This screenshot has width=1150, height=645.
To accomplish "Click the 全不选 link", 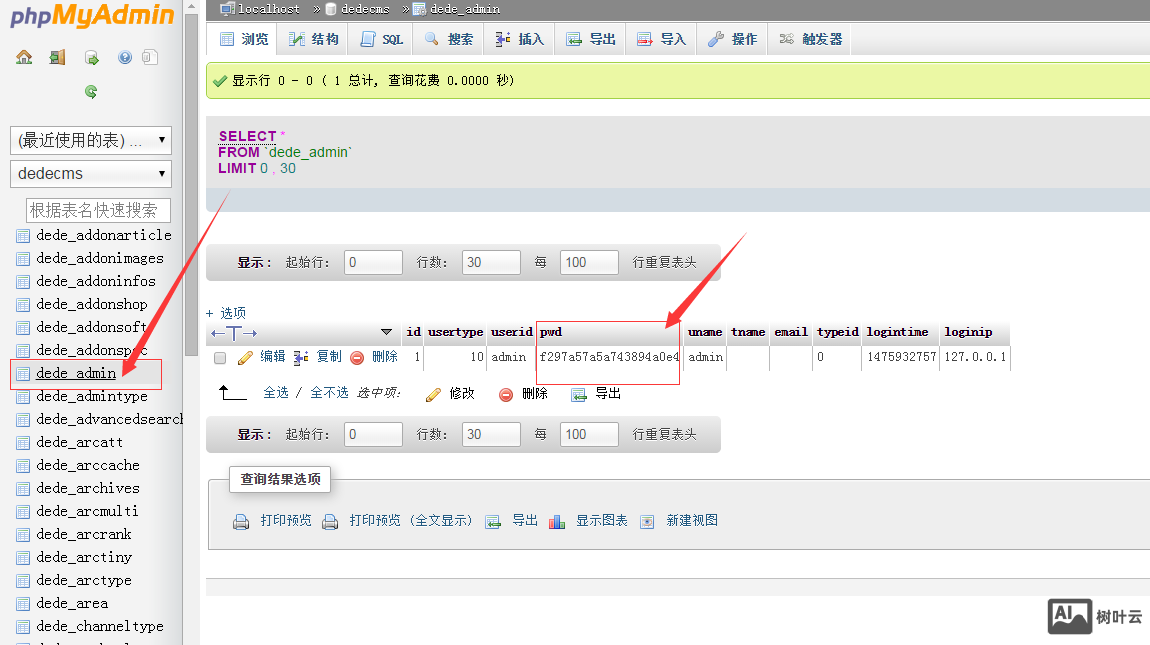I will tap(329, 393).
